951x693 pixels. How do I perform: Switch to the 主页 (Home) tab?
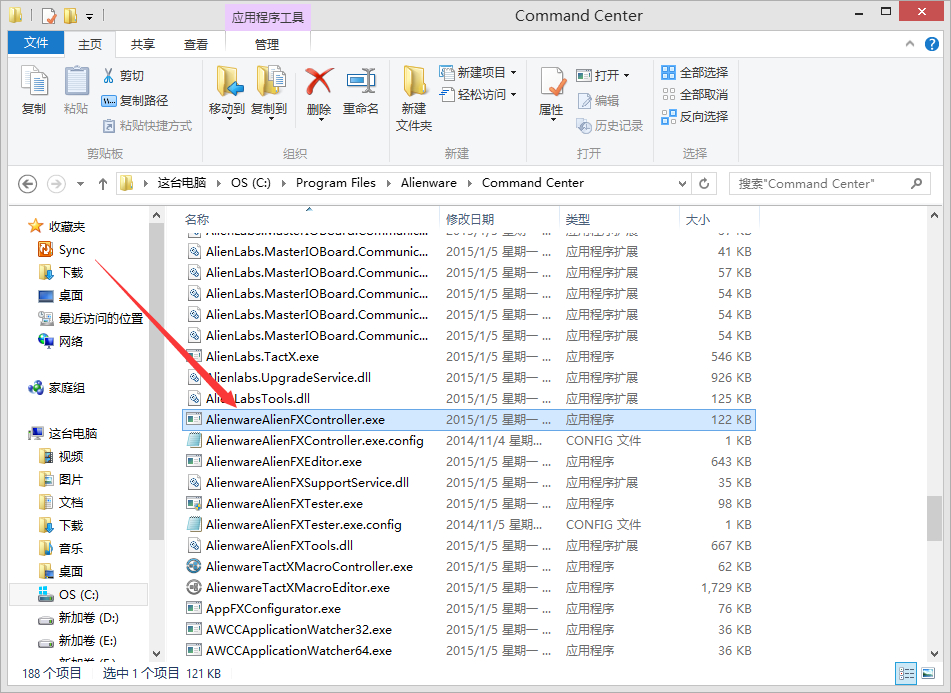(90, 45)
